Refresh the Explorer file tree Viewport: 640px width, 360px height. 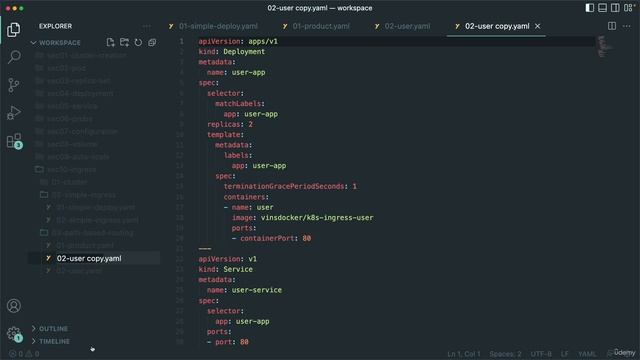[138, 42]
